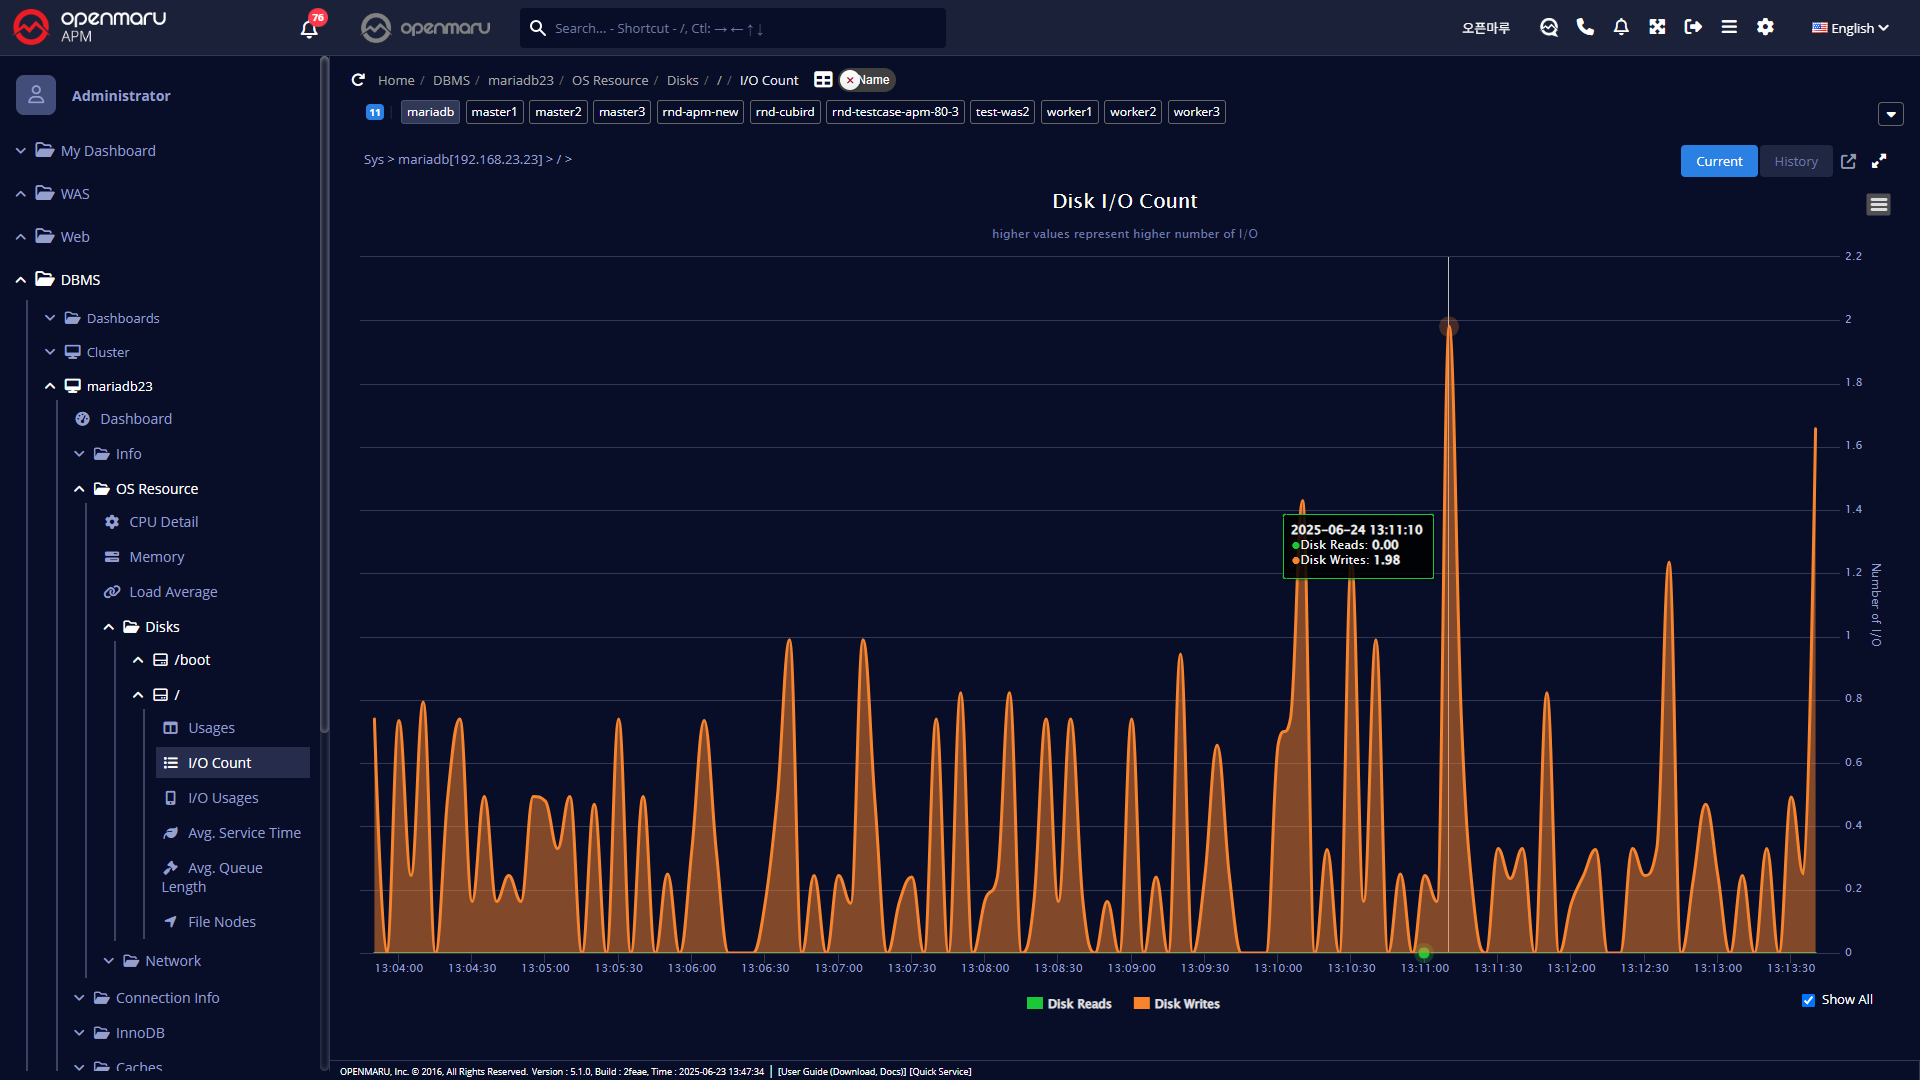The width and height of the screenshot is (1920, 1080).
Task: Click the logout arrow icon in header
Action: [1693, 27]
